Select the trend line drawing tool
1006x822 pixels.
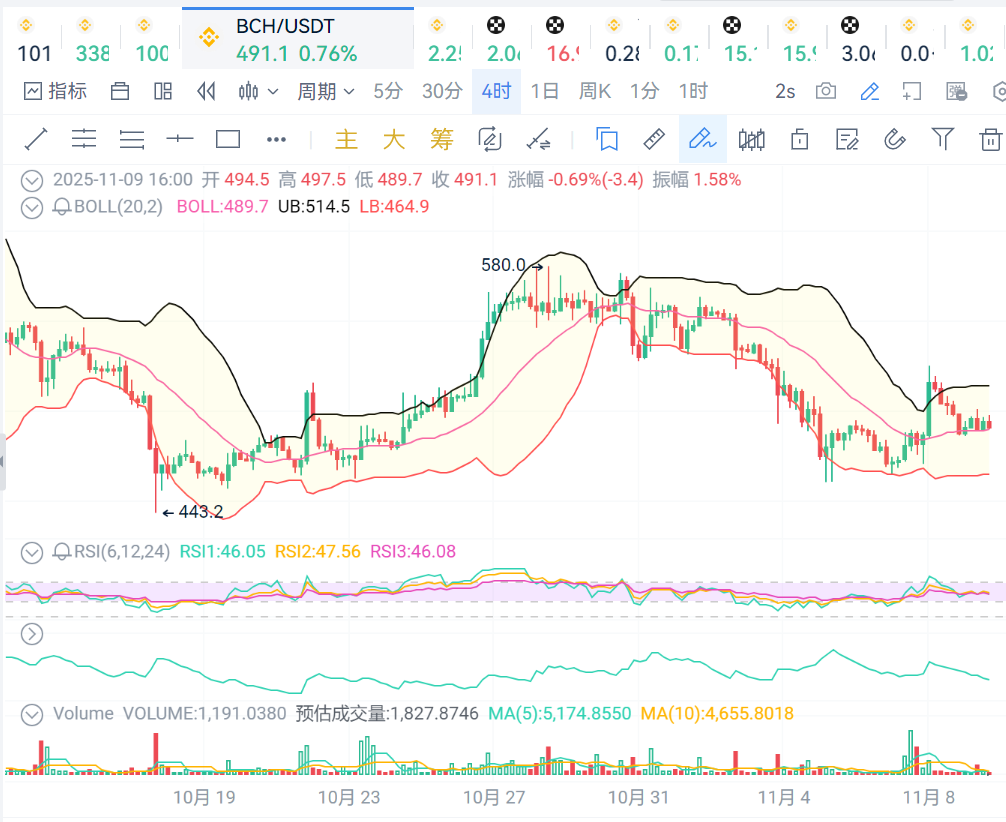tap(36, 139)
